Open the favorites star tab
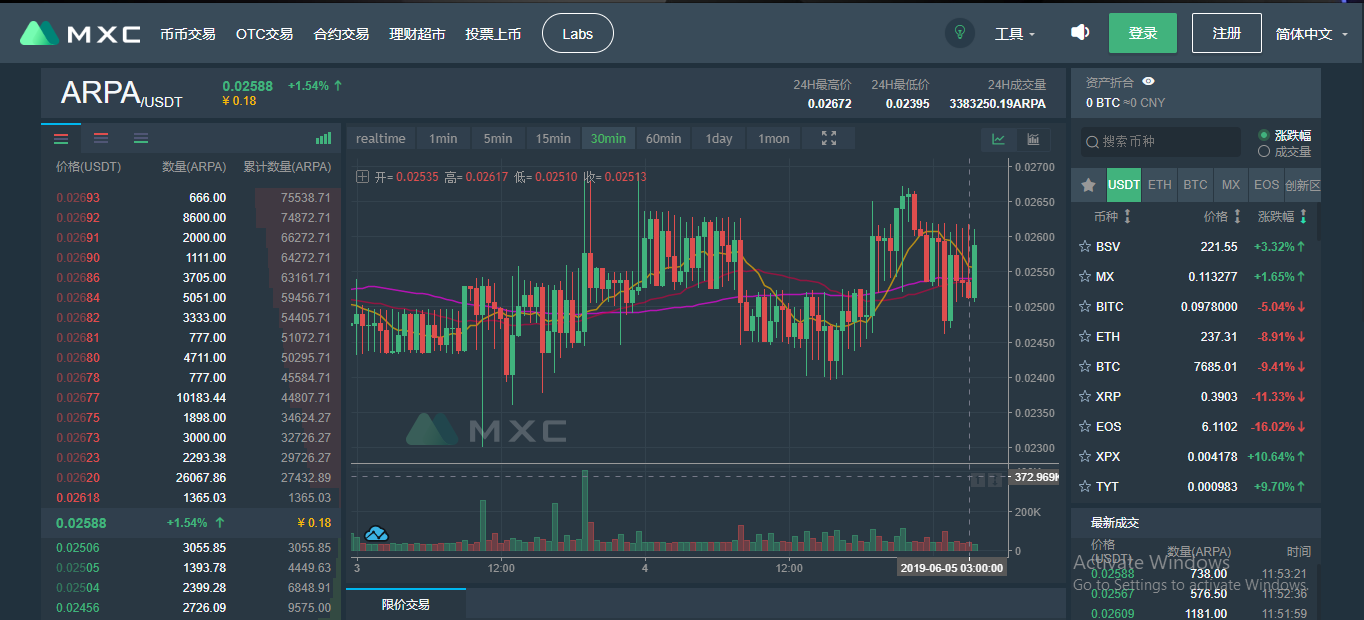Viewport: 1364px width, 620px height. pyautogui.click(x=1088, y=185)
